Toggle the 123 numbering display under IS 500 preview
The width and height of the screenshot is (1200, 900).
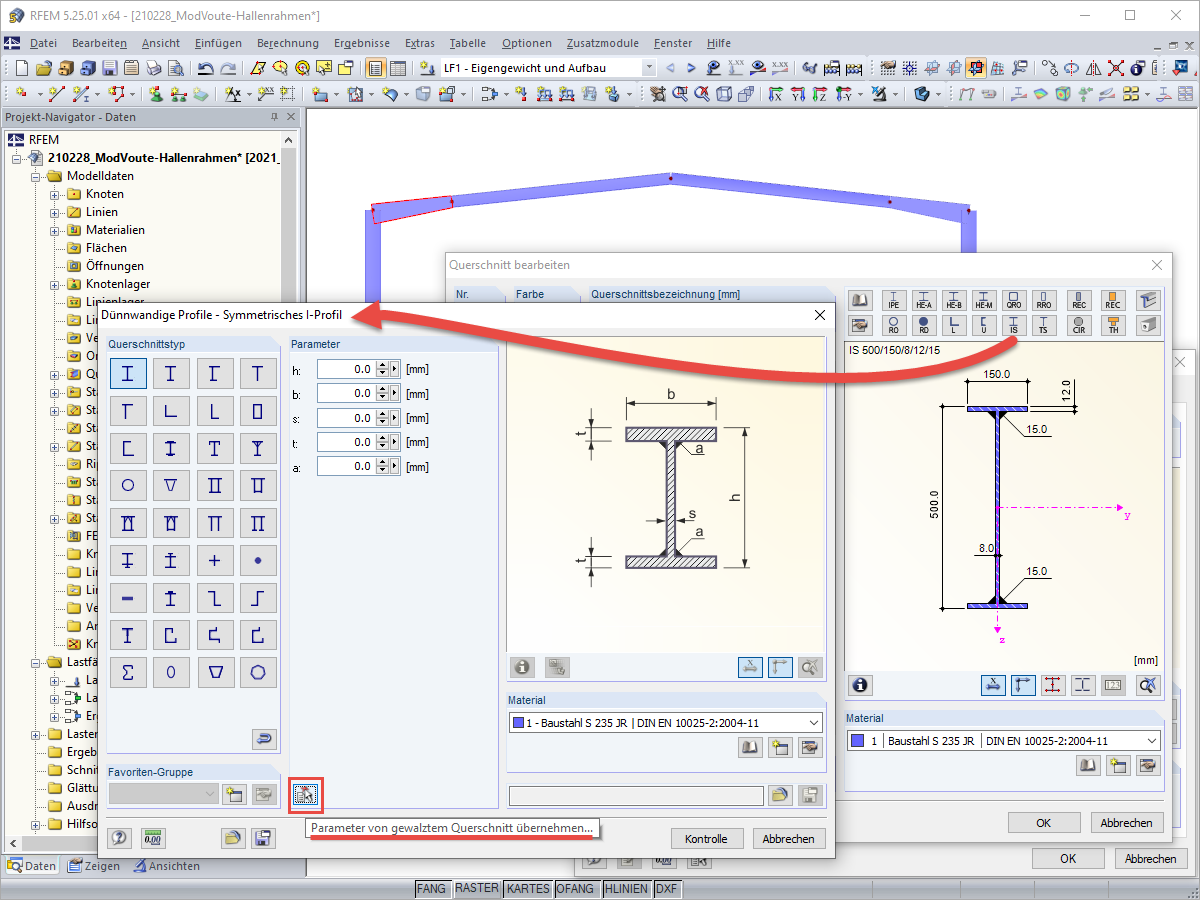(x=1114, y=685)
